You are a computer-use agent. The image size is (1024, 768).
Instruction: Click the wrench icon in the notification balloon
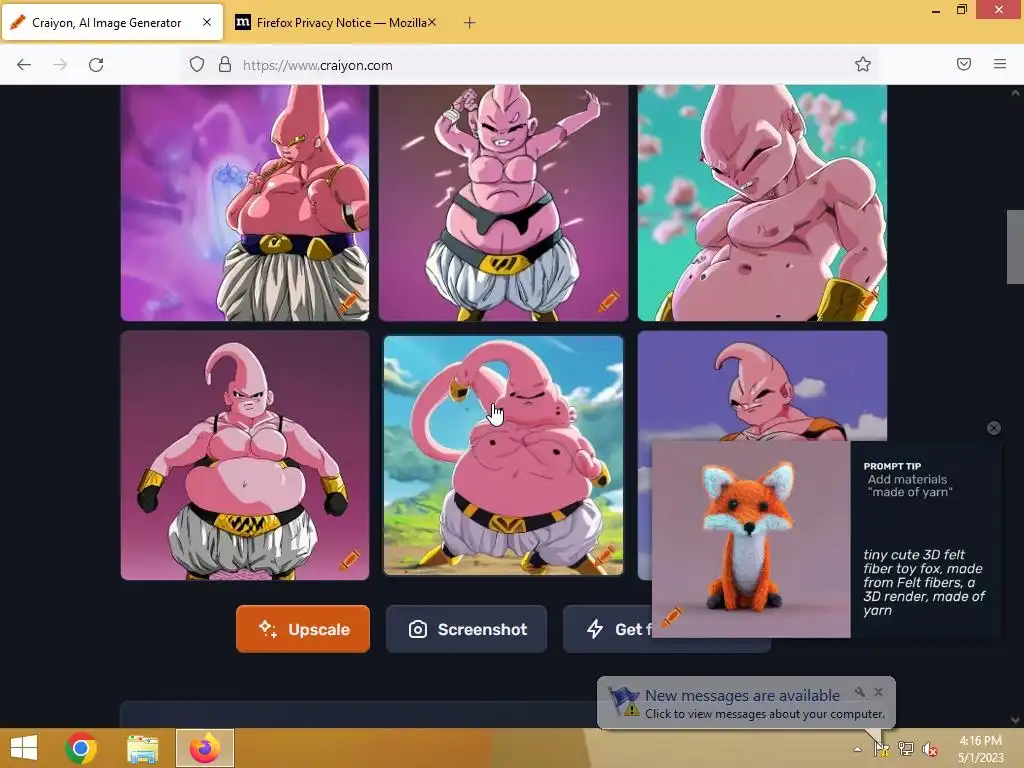point(859,692)
